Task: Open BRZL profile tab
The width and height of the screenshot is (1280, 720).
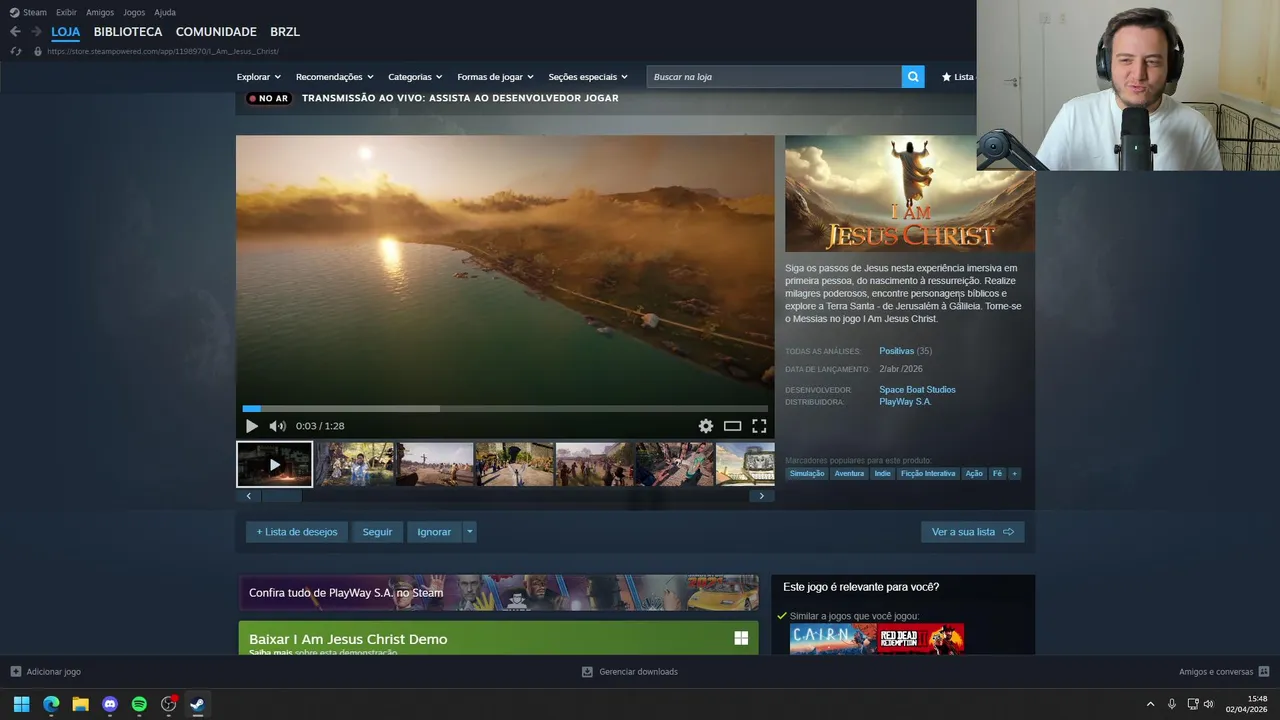Action: tap(285, 32)
